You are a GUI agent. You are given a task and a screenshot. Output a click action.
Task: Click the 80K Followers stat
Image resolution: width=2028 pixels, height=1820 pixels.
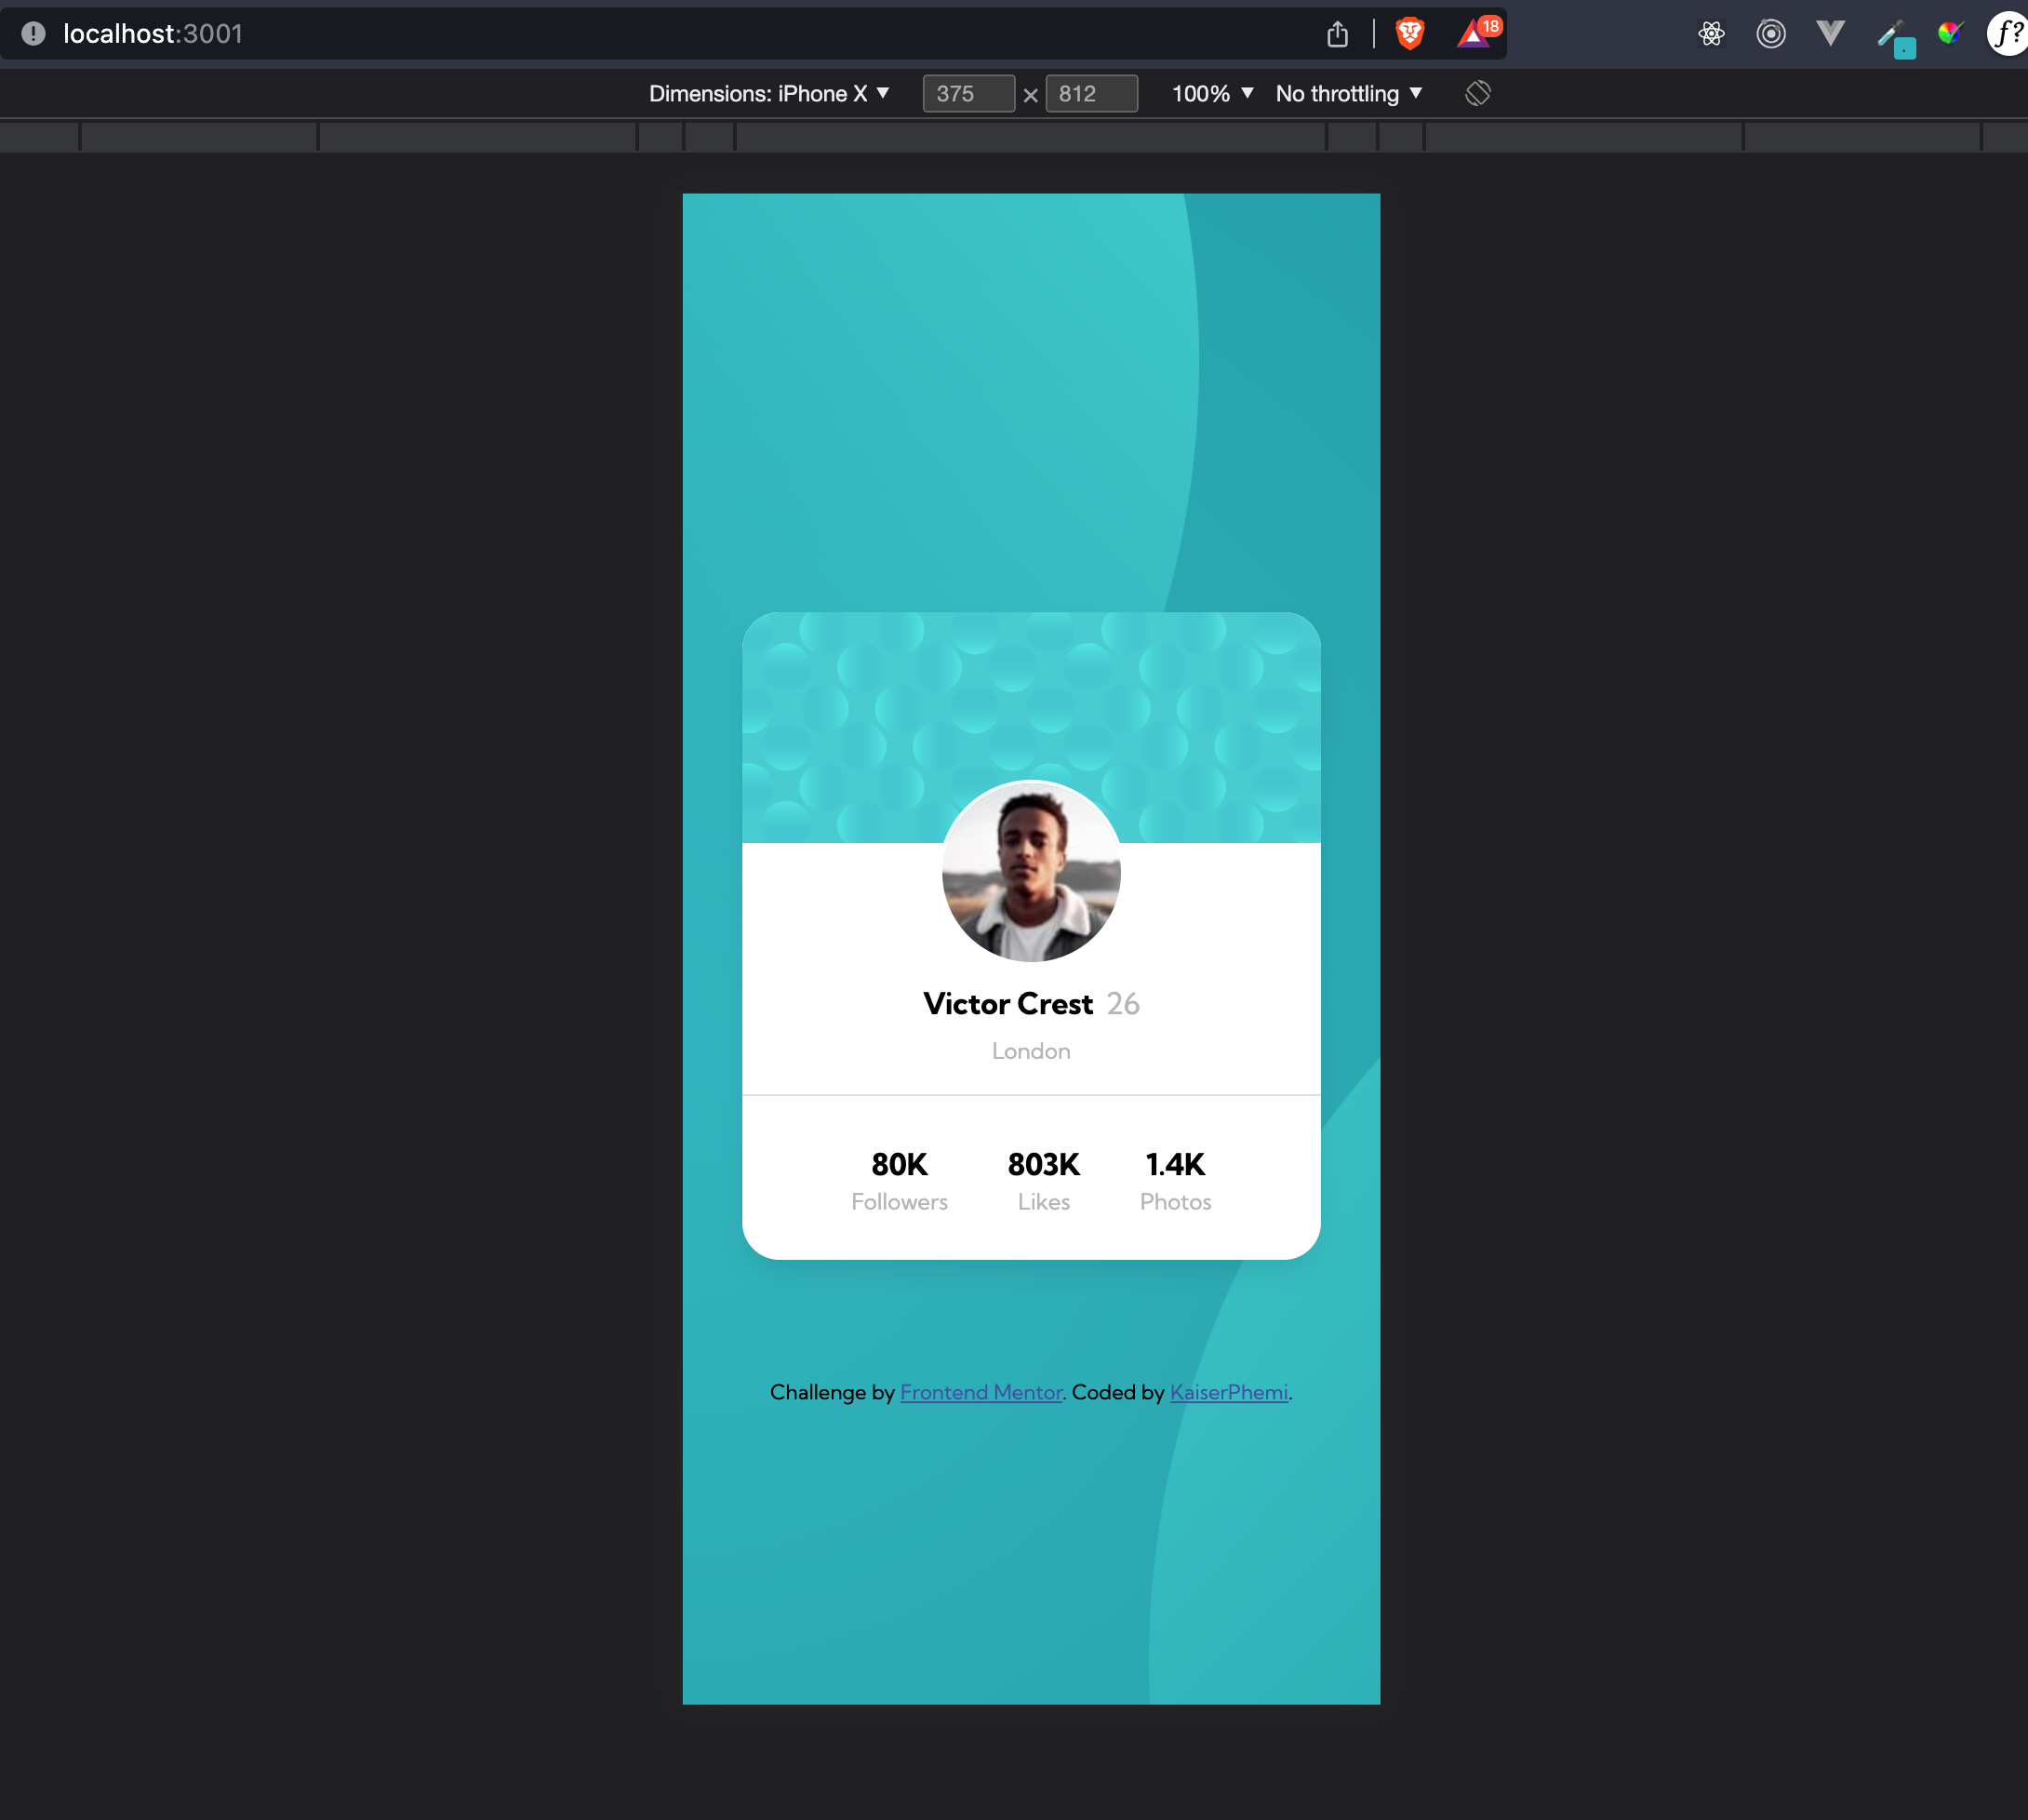point(898,1180)
